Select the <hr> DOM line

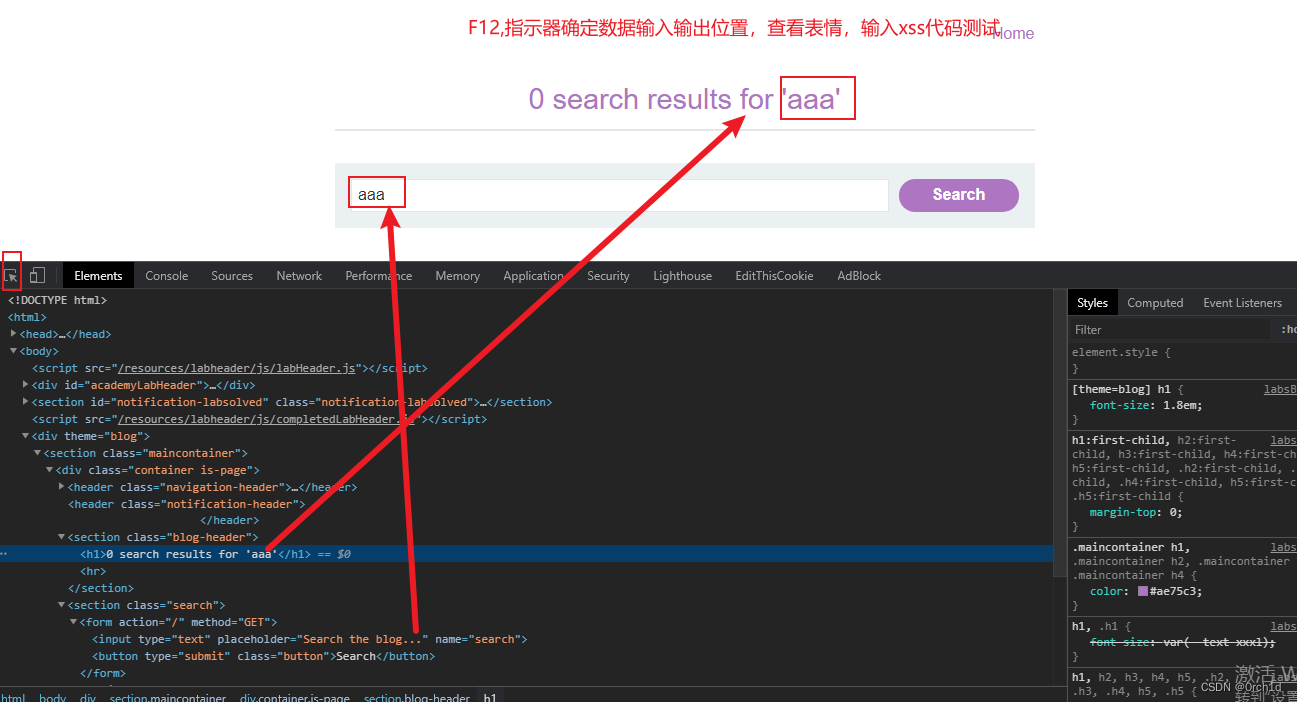tap(92, 571)
